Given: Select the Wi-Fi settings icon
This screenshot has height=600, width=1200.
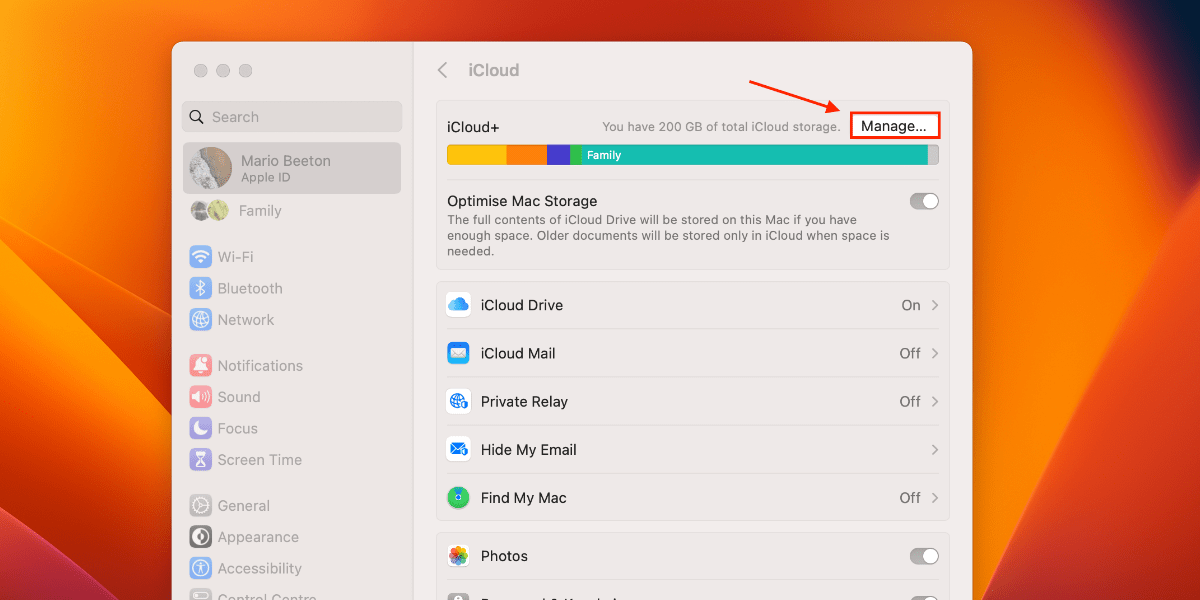Looking at the screenshot, I should tap(201, 256).
